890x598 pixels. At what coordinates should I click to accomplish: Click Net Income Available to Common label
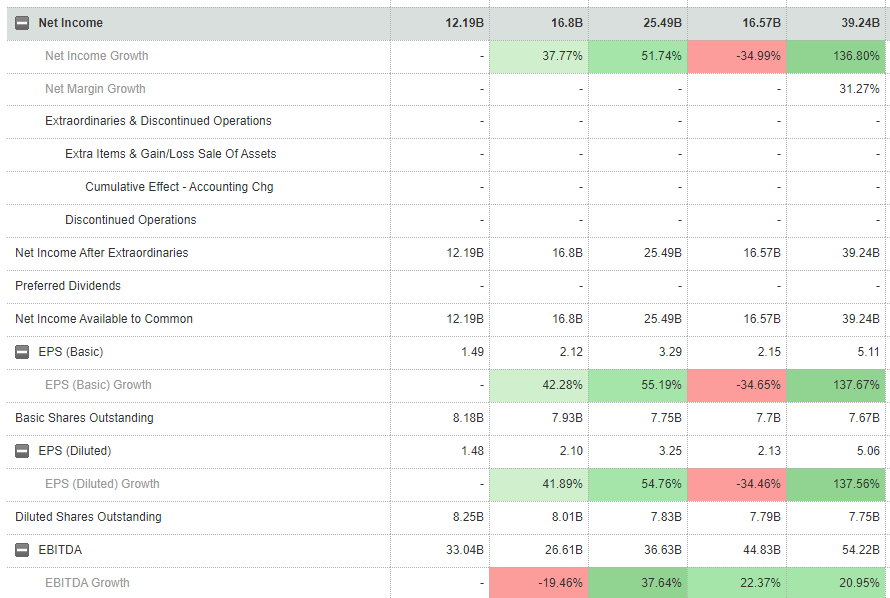pos(104,319)
